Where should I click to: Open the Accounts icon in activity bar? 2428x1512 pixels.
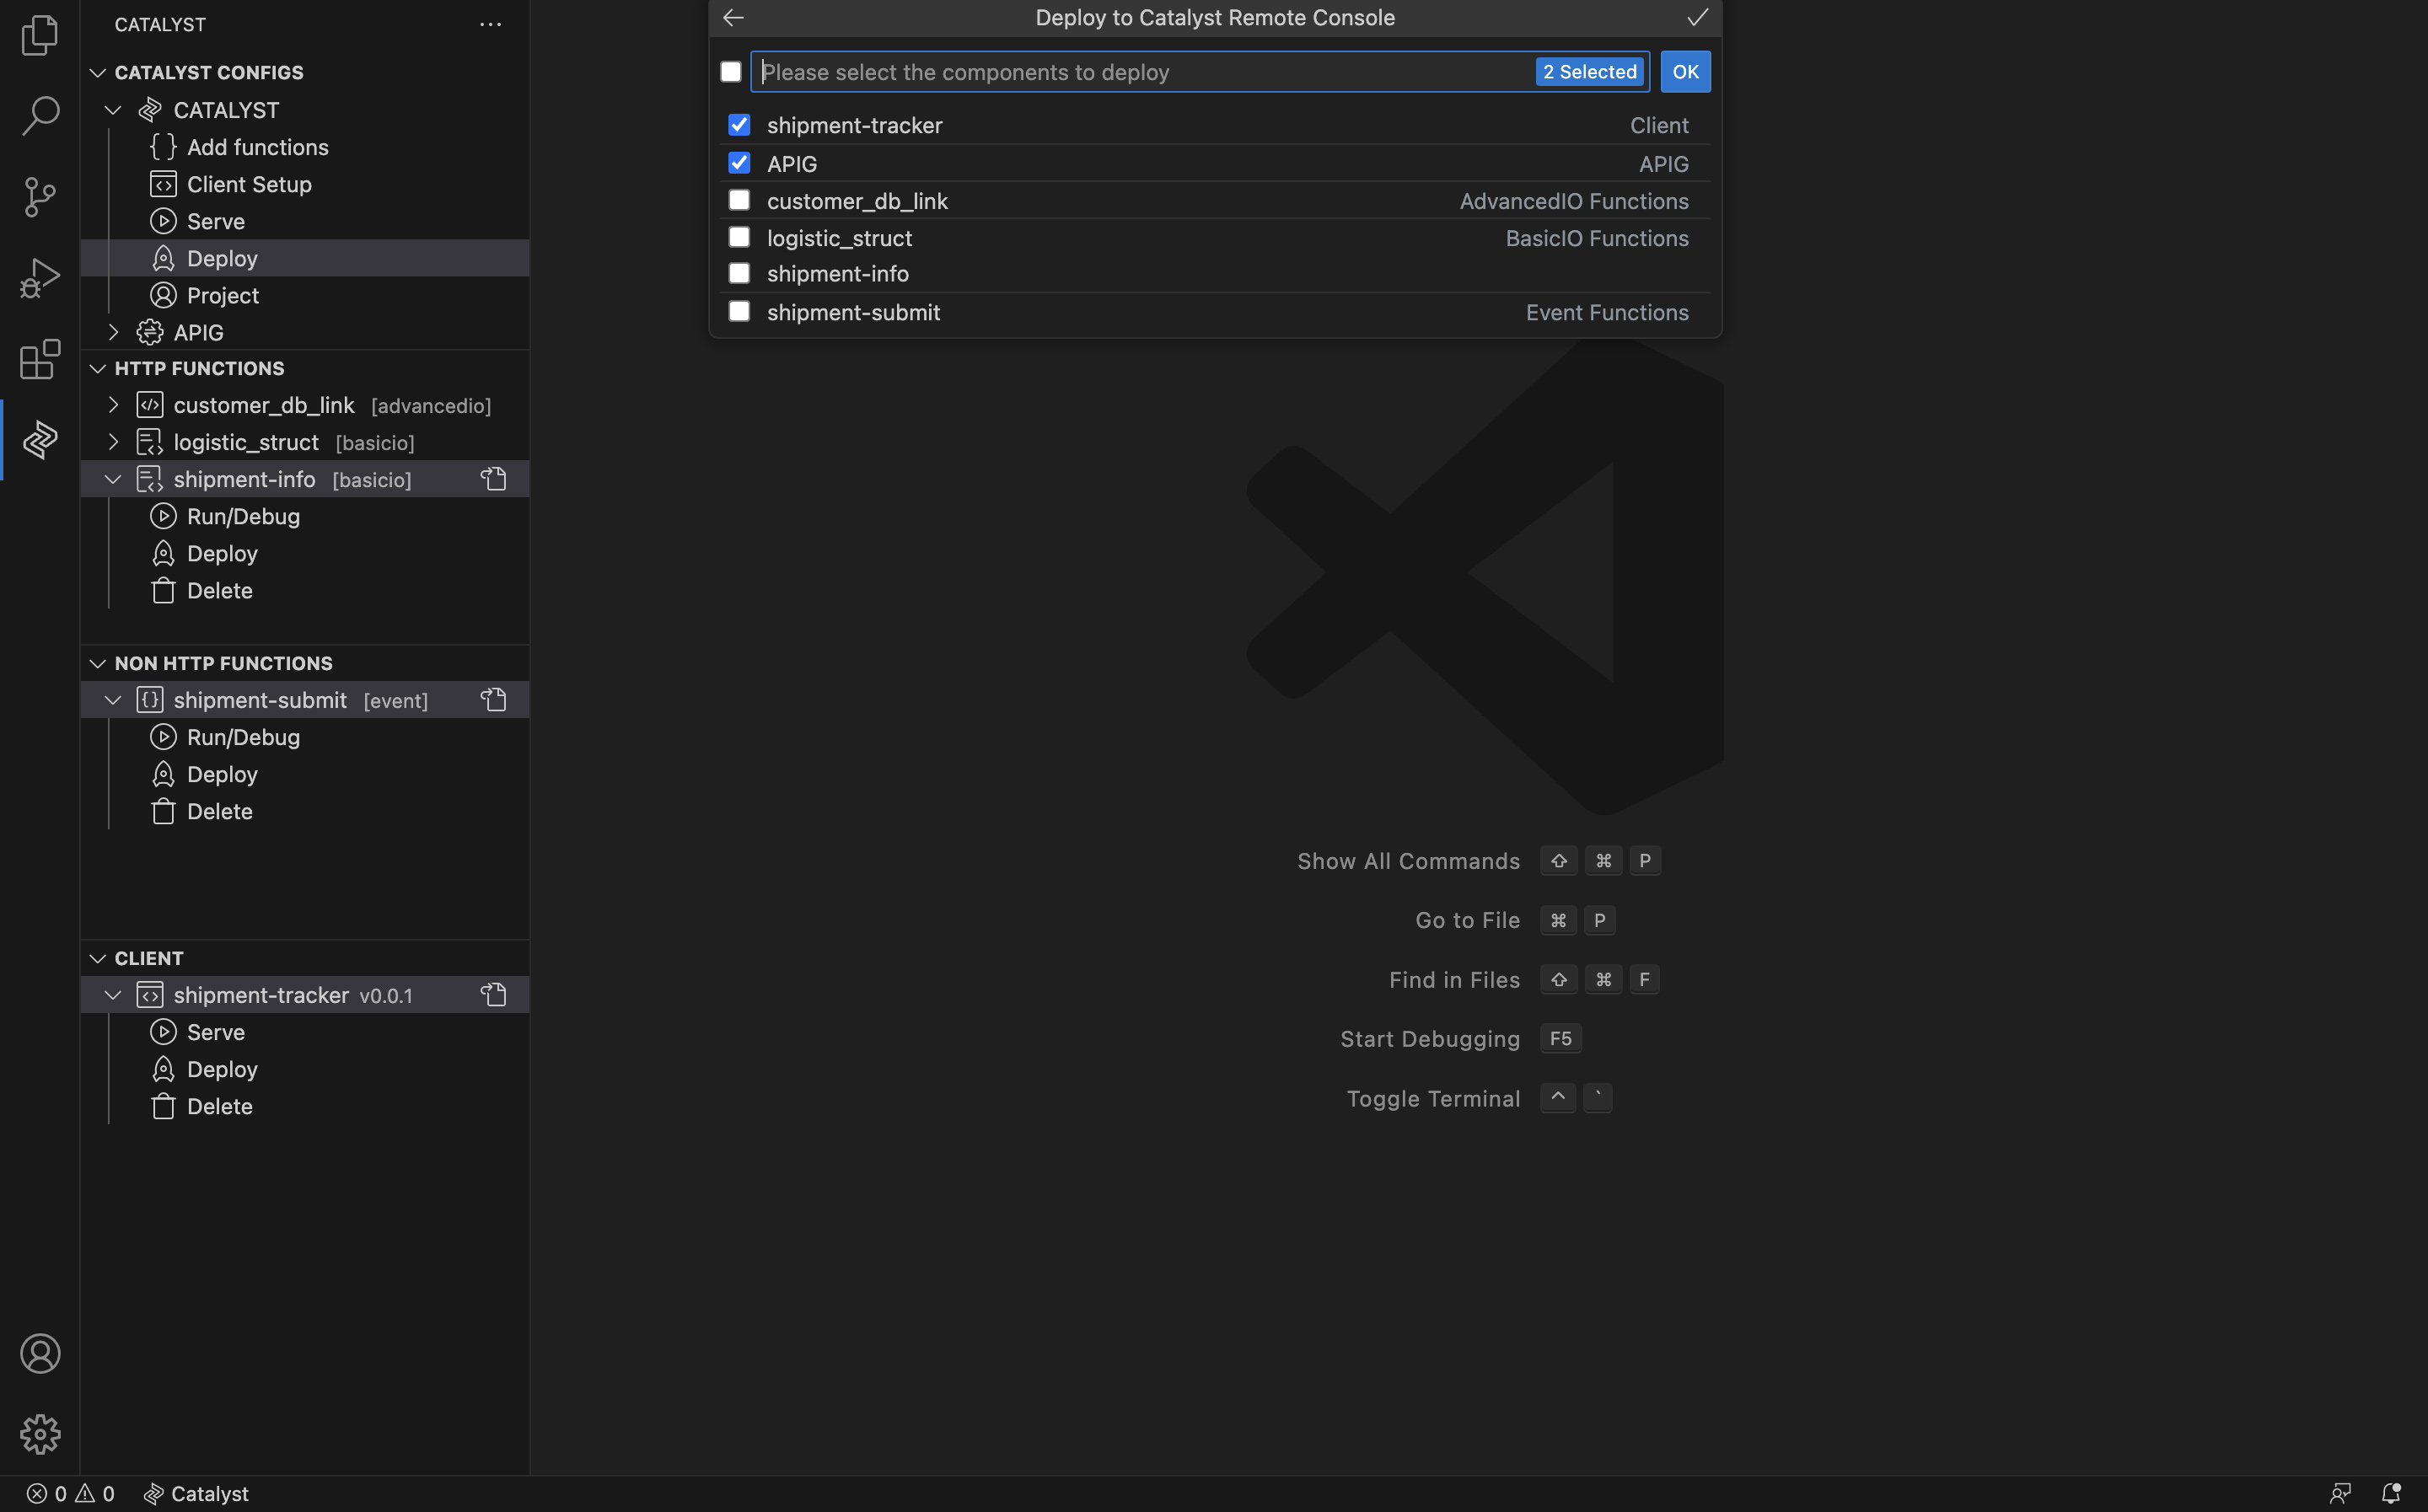tap(40, 1353)
